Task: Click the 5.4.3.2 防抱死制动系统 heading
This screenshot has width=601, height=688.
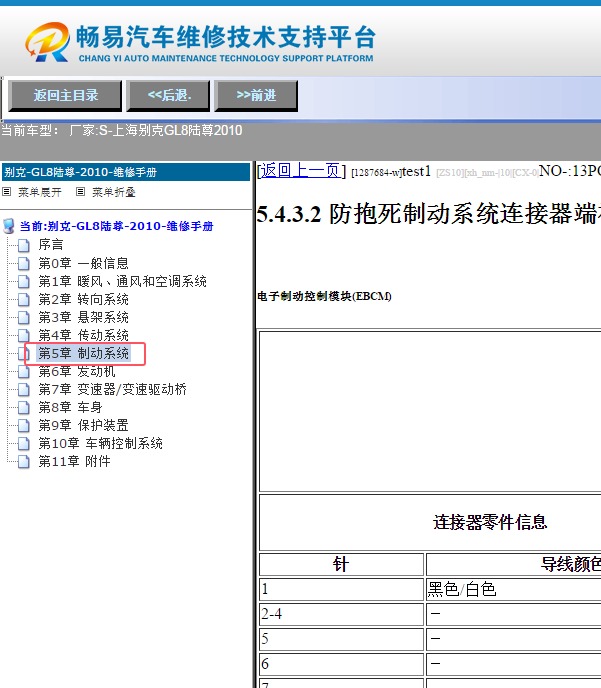Action: (428, 214)
